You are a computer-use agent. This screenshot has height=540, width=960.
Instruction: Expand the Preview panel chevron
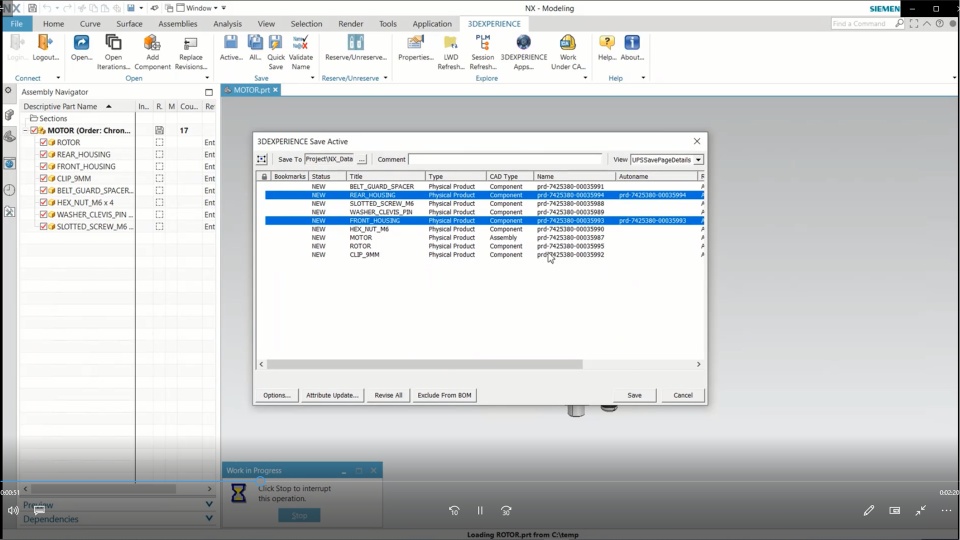point(209,504)
